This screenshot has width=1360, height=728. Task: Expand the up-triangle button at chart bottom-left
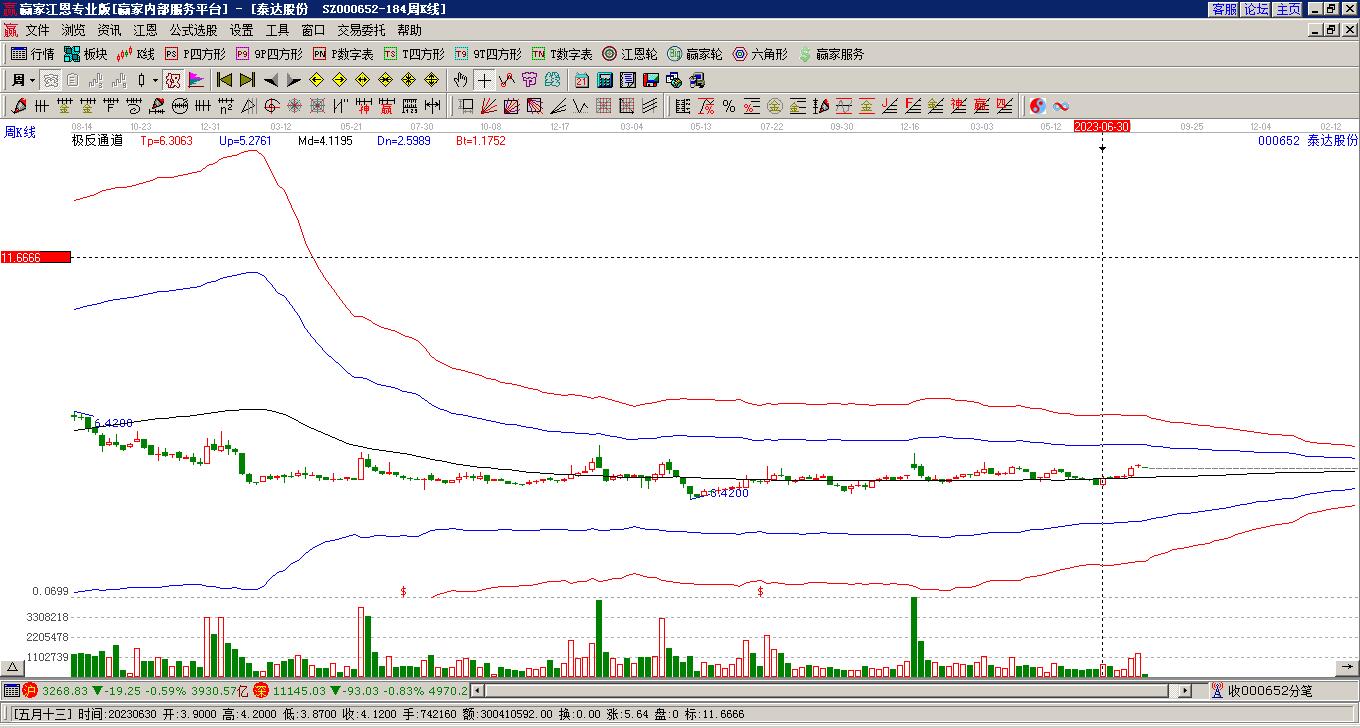point(13,667)
